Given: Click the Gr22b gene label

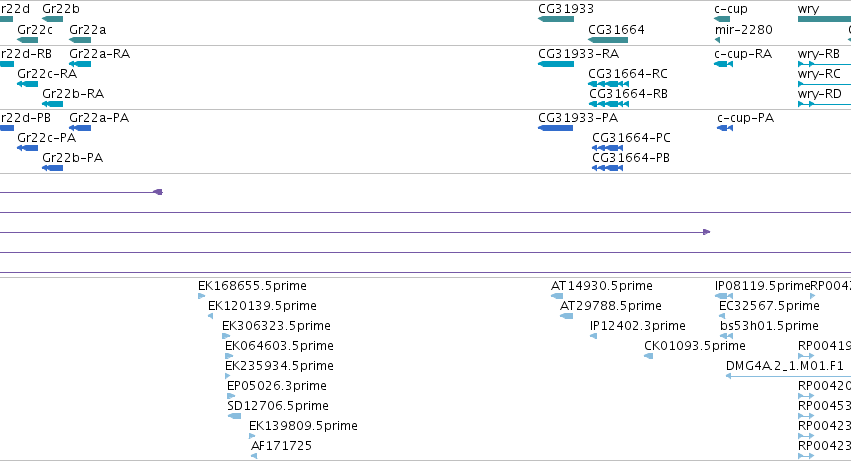Looking at the screenshot, I should 61,9.
